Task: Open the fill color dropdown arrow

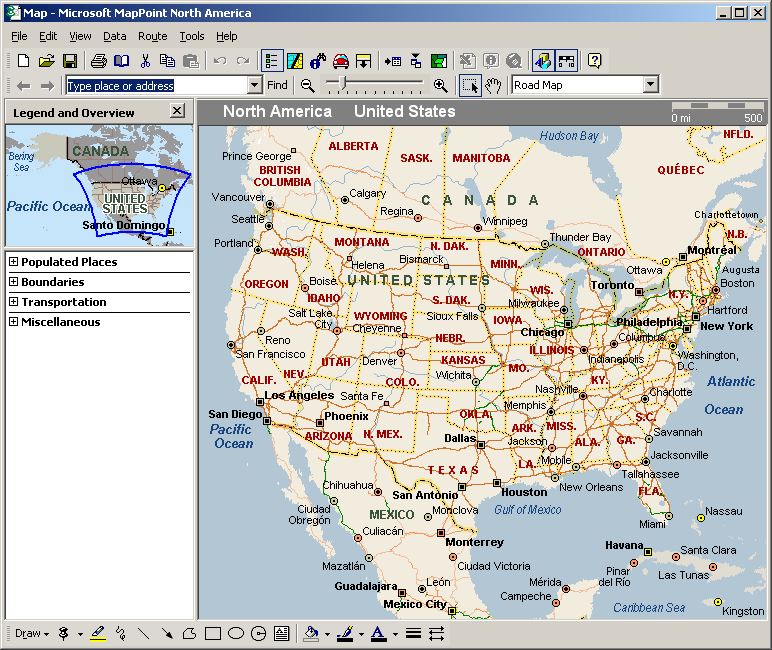Action: pos(327,634)
